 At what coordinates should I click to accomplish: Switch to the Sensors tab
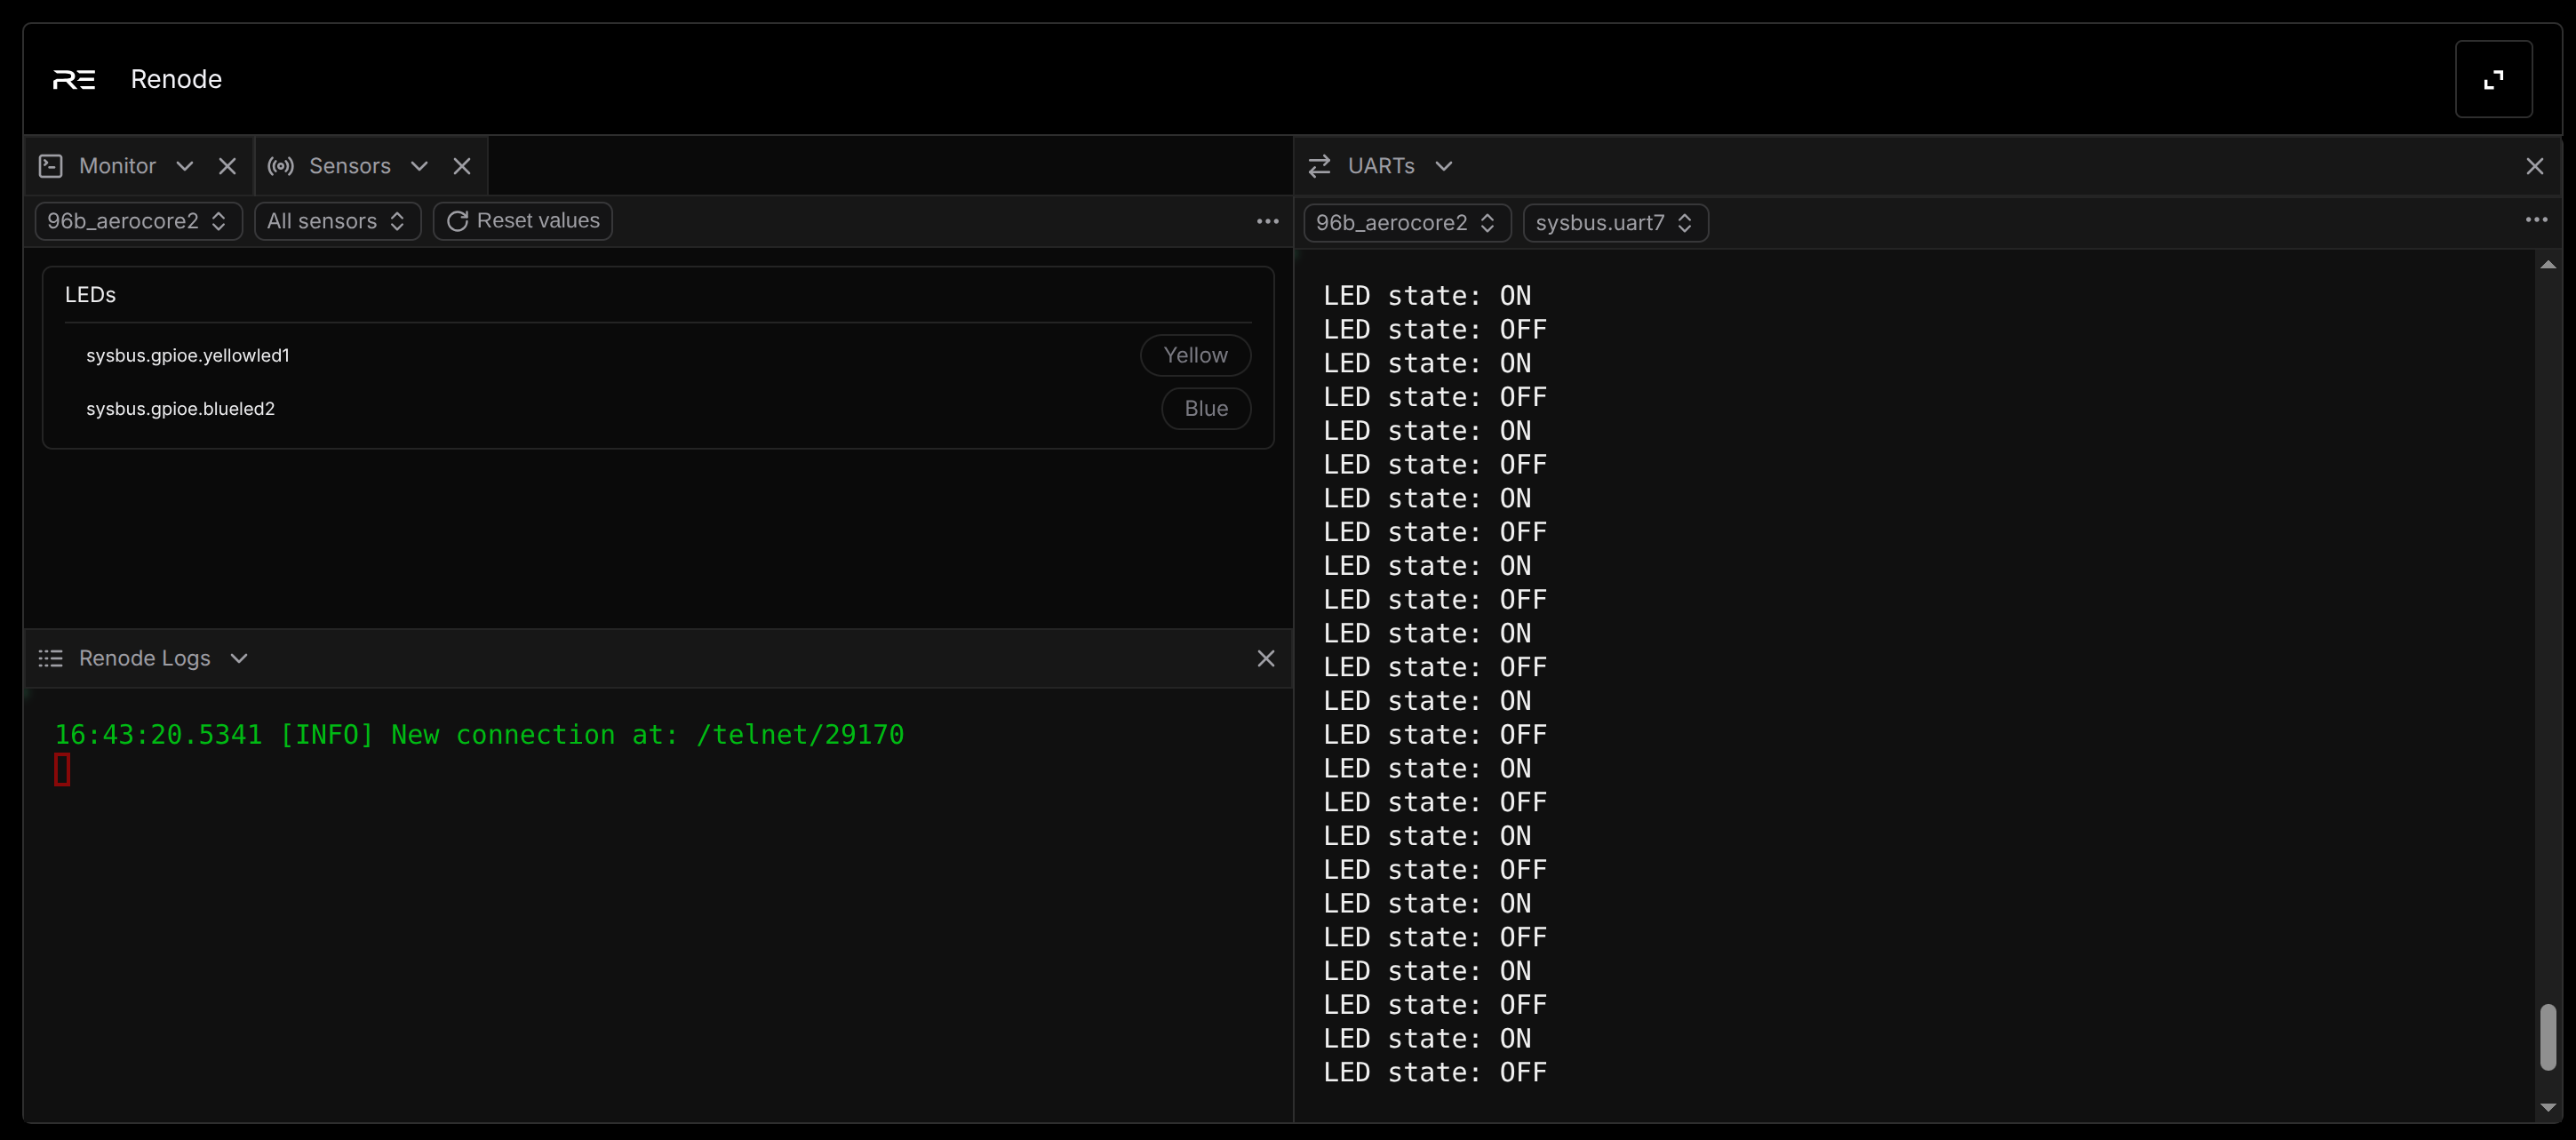pyautogui.click(x=350, y=166)
